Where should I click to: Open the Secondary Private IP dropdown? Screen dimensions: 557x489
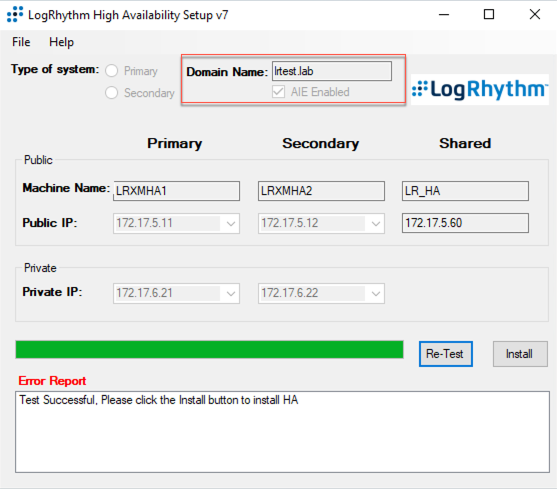click(x=376, y=293)
